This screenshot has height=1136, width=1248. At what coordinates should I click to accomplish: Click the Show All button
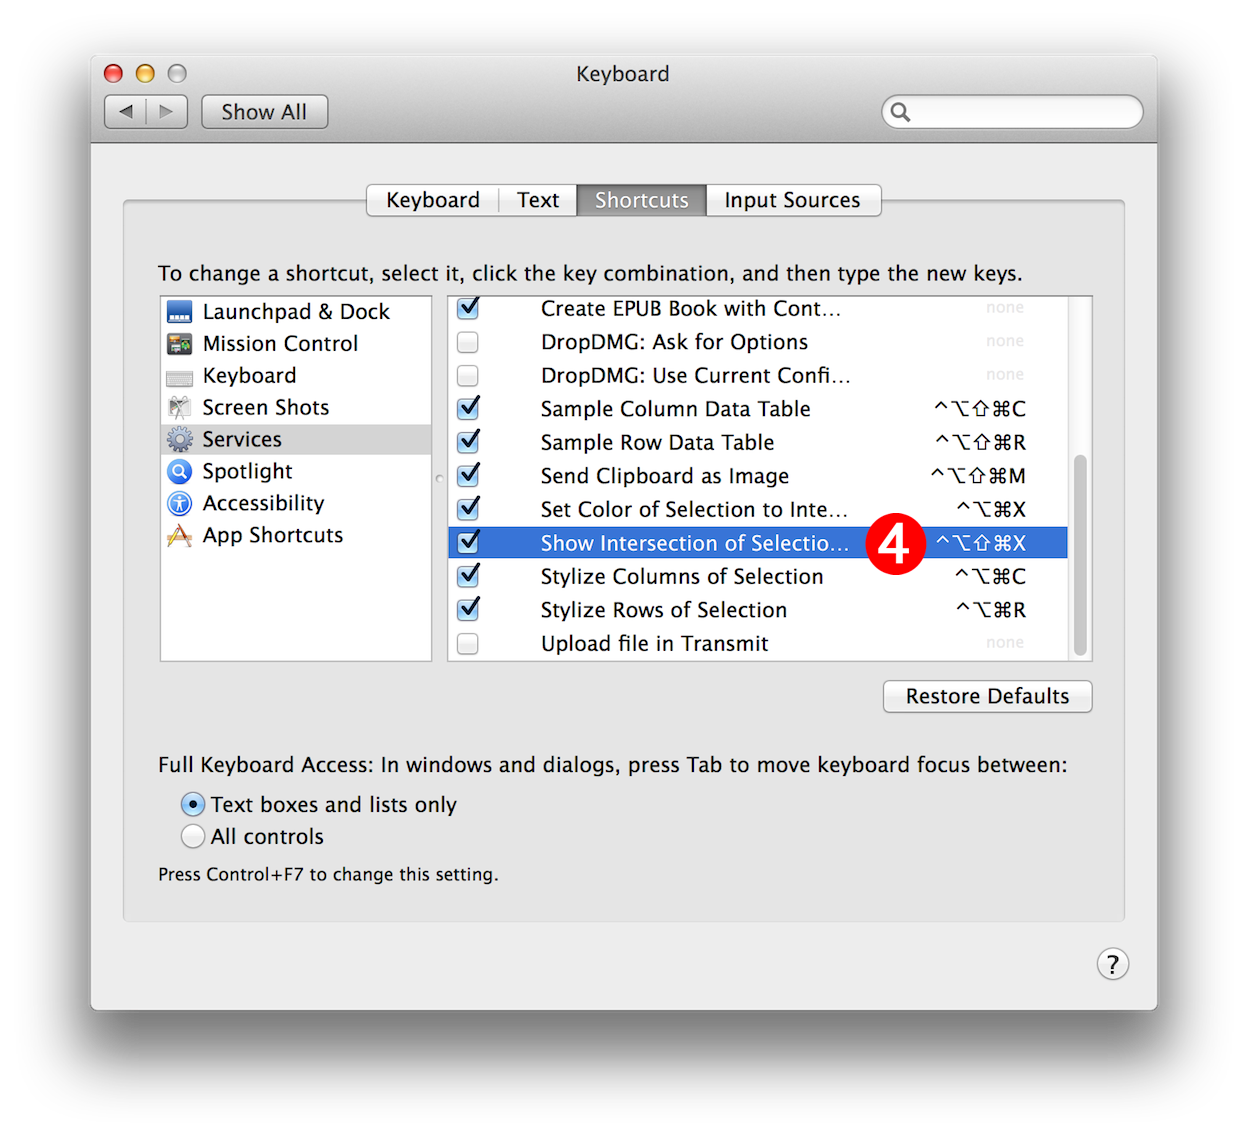pos(265,112)
